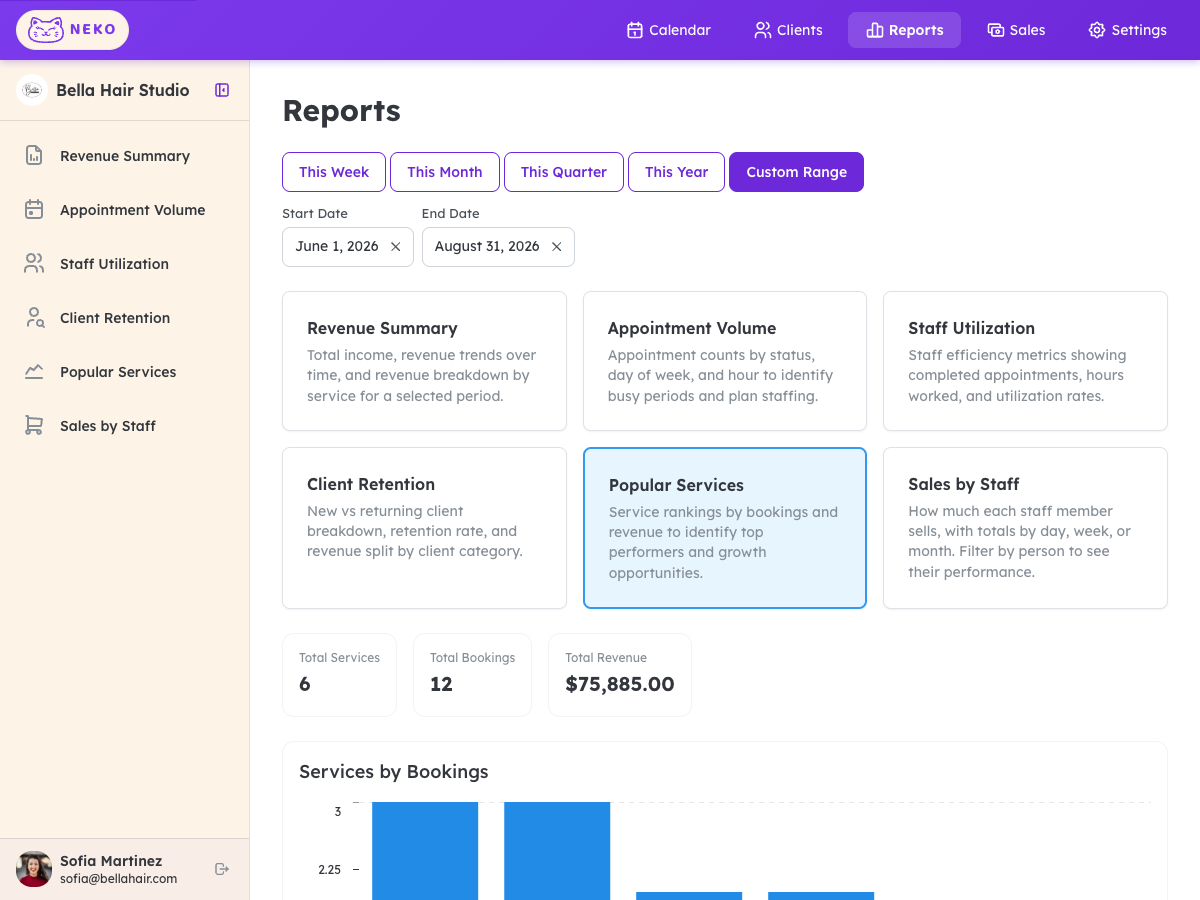Click the log out icon beside Sofia Martinez

coord(222,869)
